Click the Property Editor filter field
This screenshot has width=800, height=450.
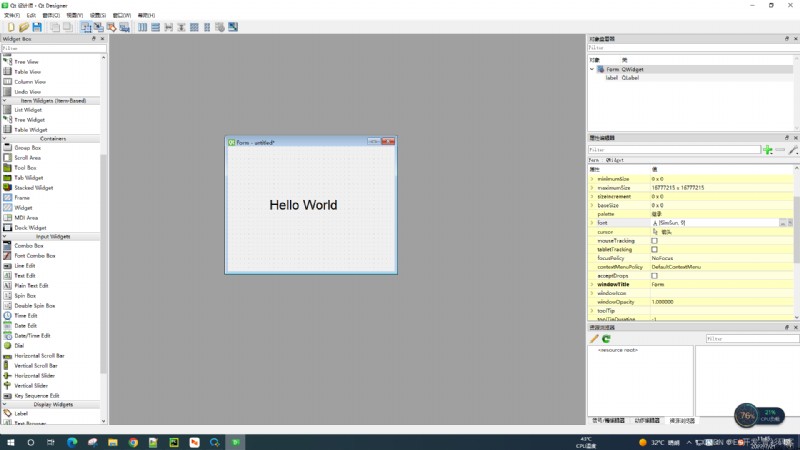click(x=674, y=149)
